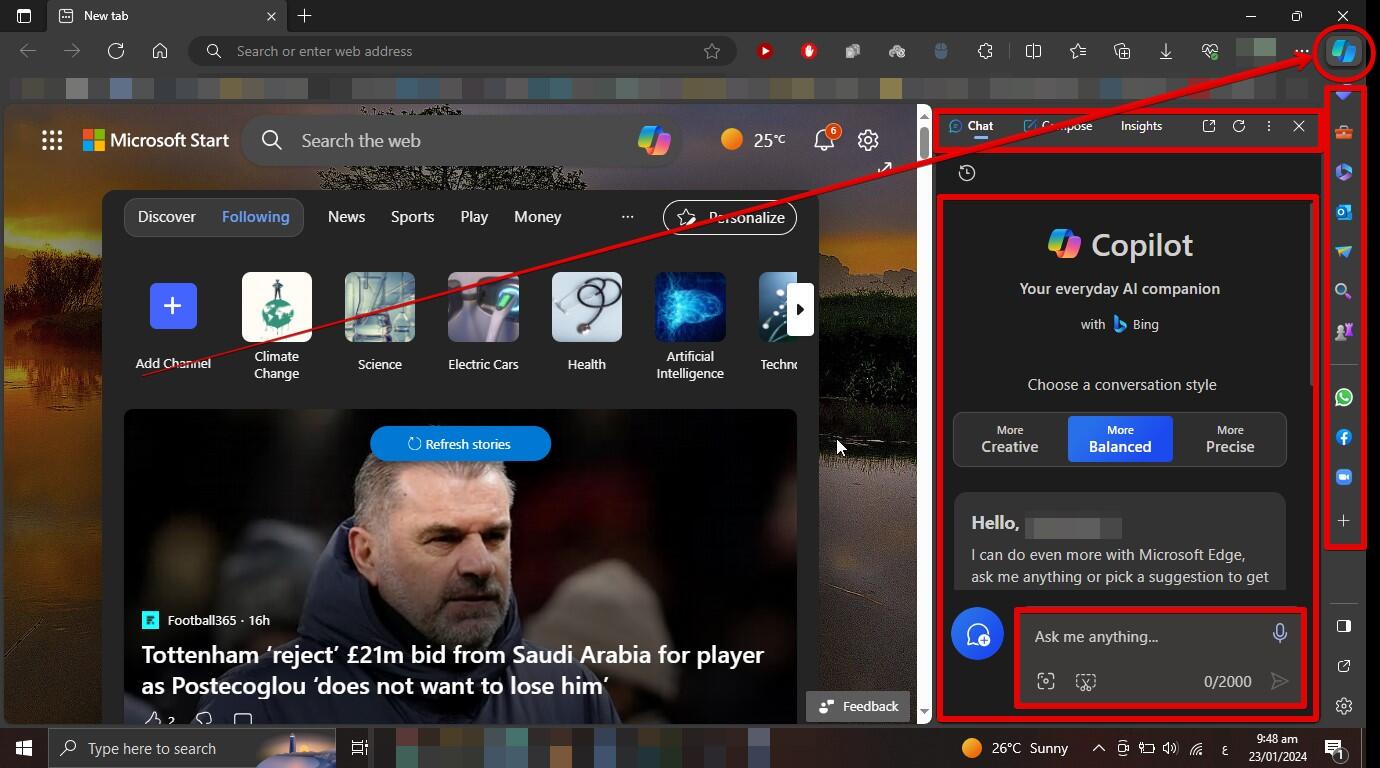Open the Microsoft Start apps grid launcher
Image resolution: width=1380 pixels, height=768 pixels.
tap(52, 140)
